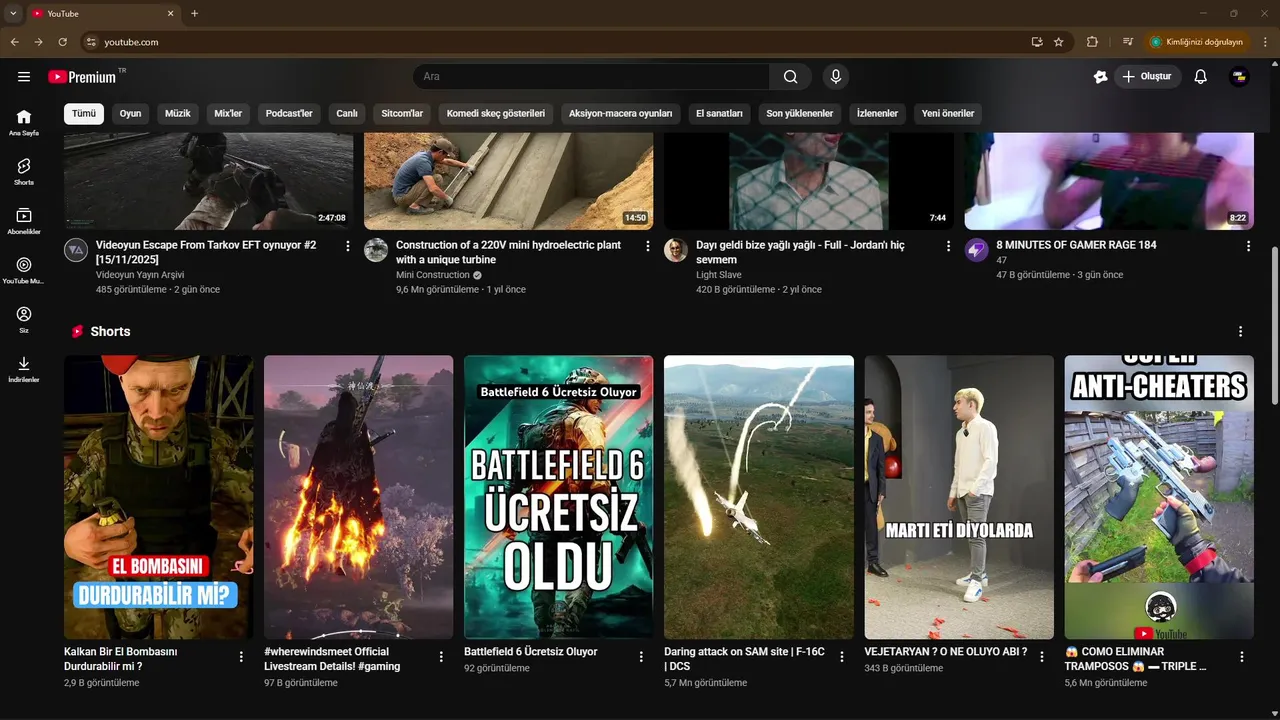Close the YouTube browser tab
The height and width of the screenshot is (720, 1280).
click(171, 13)
